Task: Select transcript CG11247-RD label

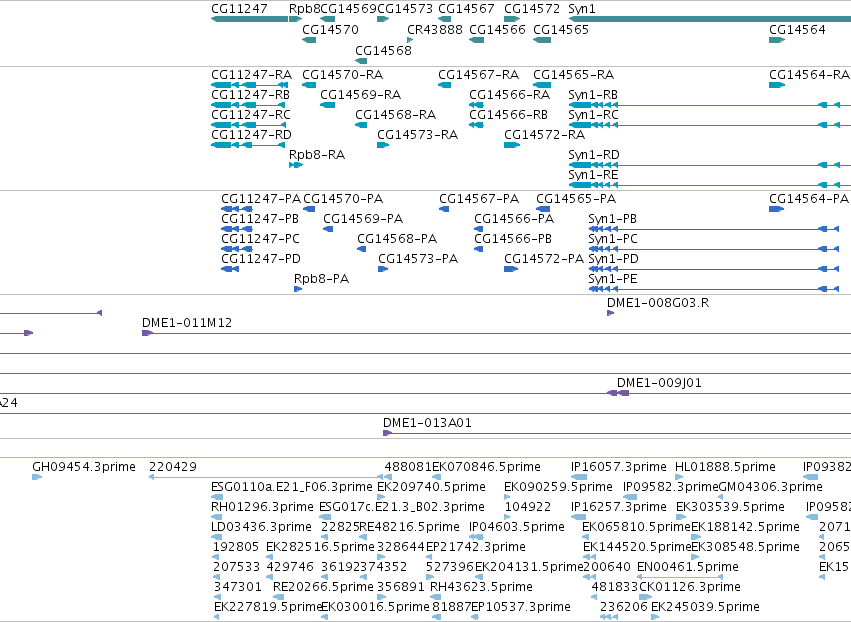Action: [x=251, y=135]
